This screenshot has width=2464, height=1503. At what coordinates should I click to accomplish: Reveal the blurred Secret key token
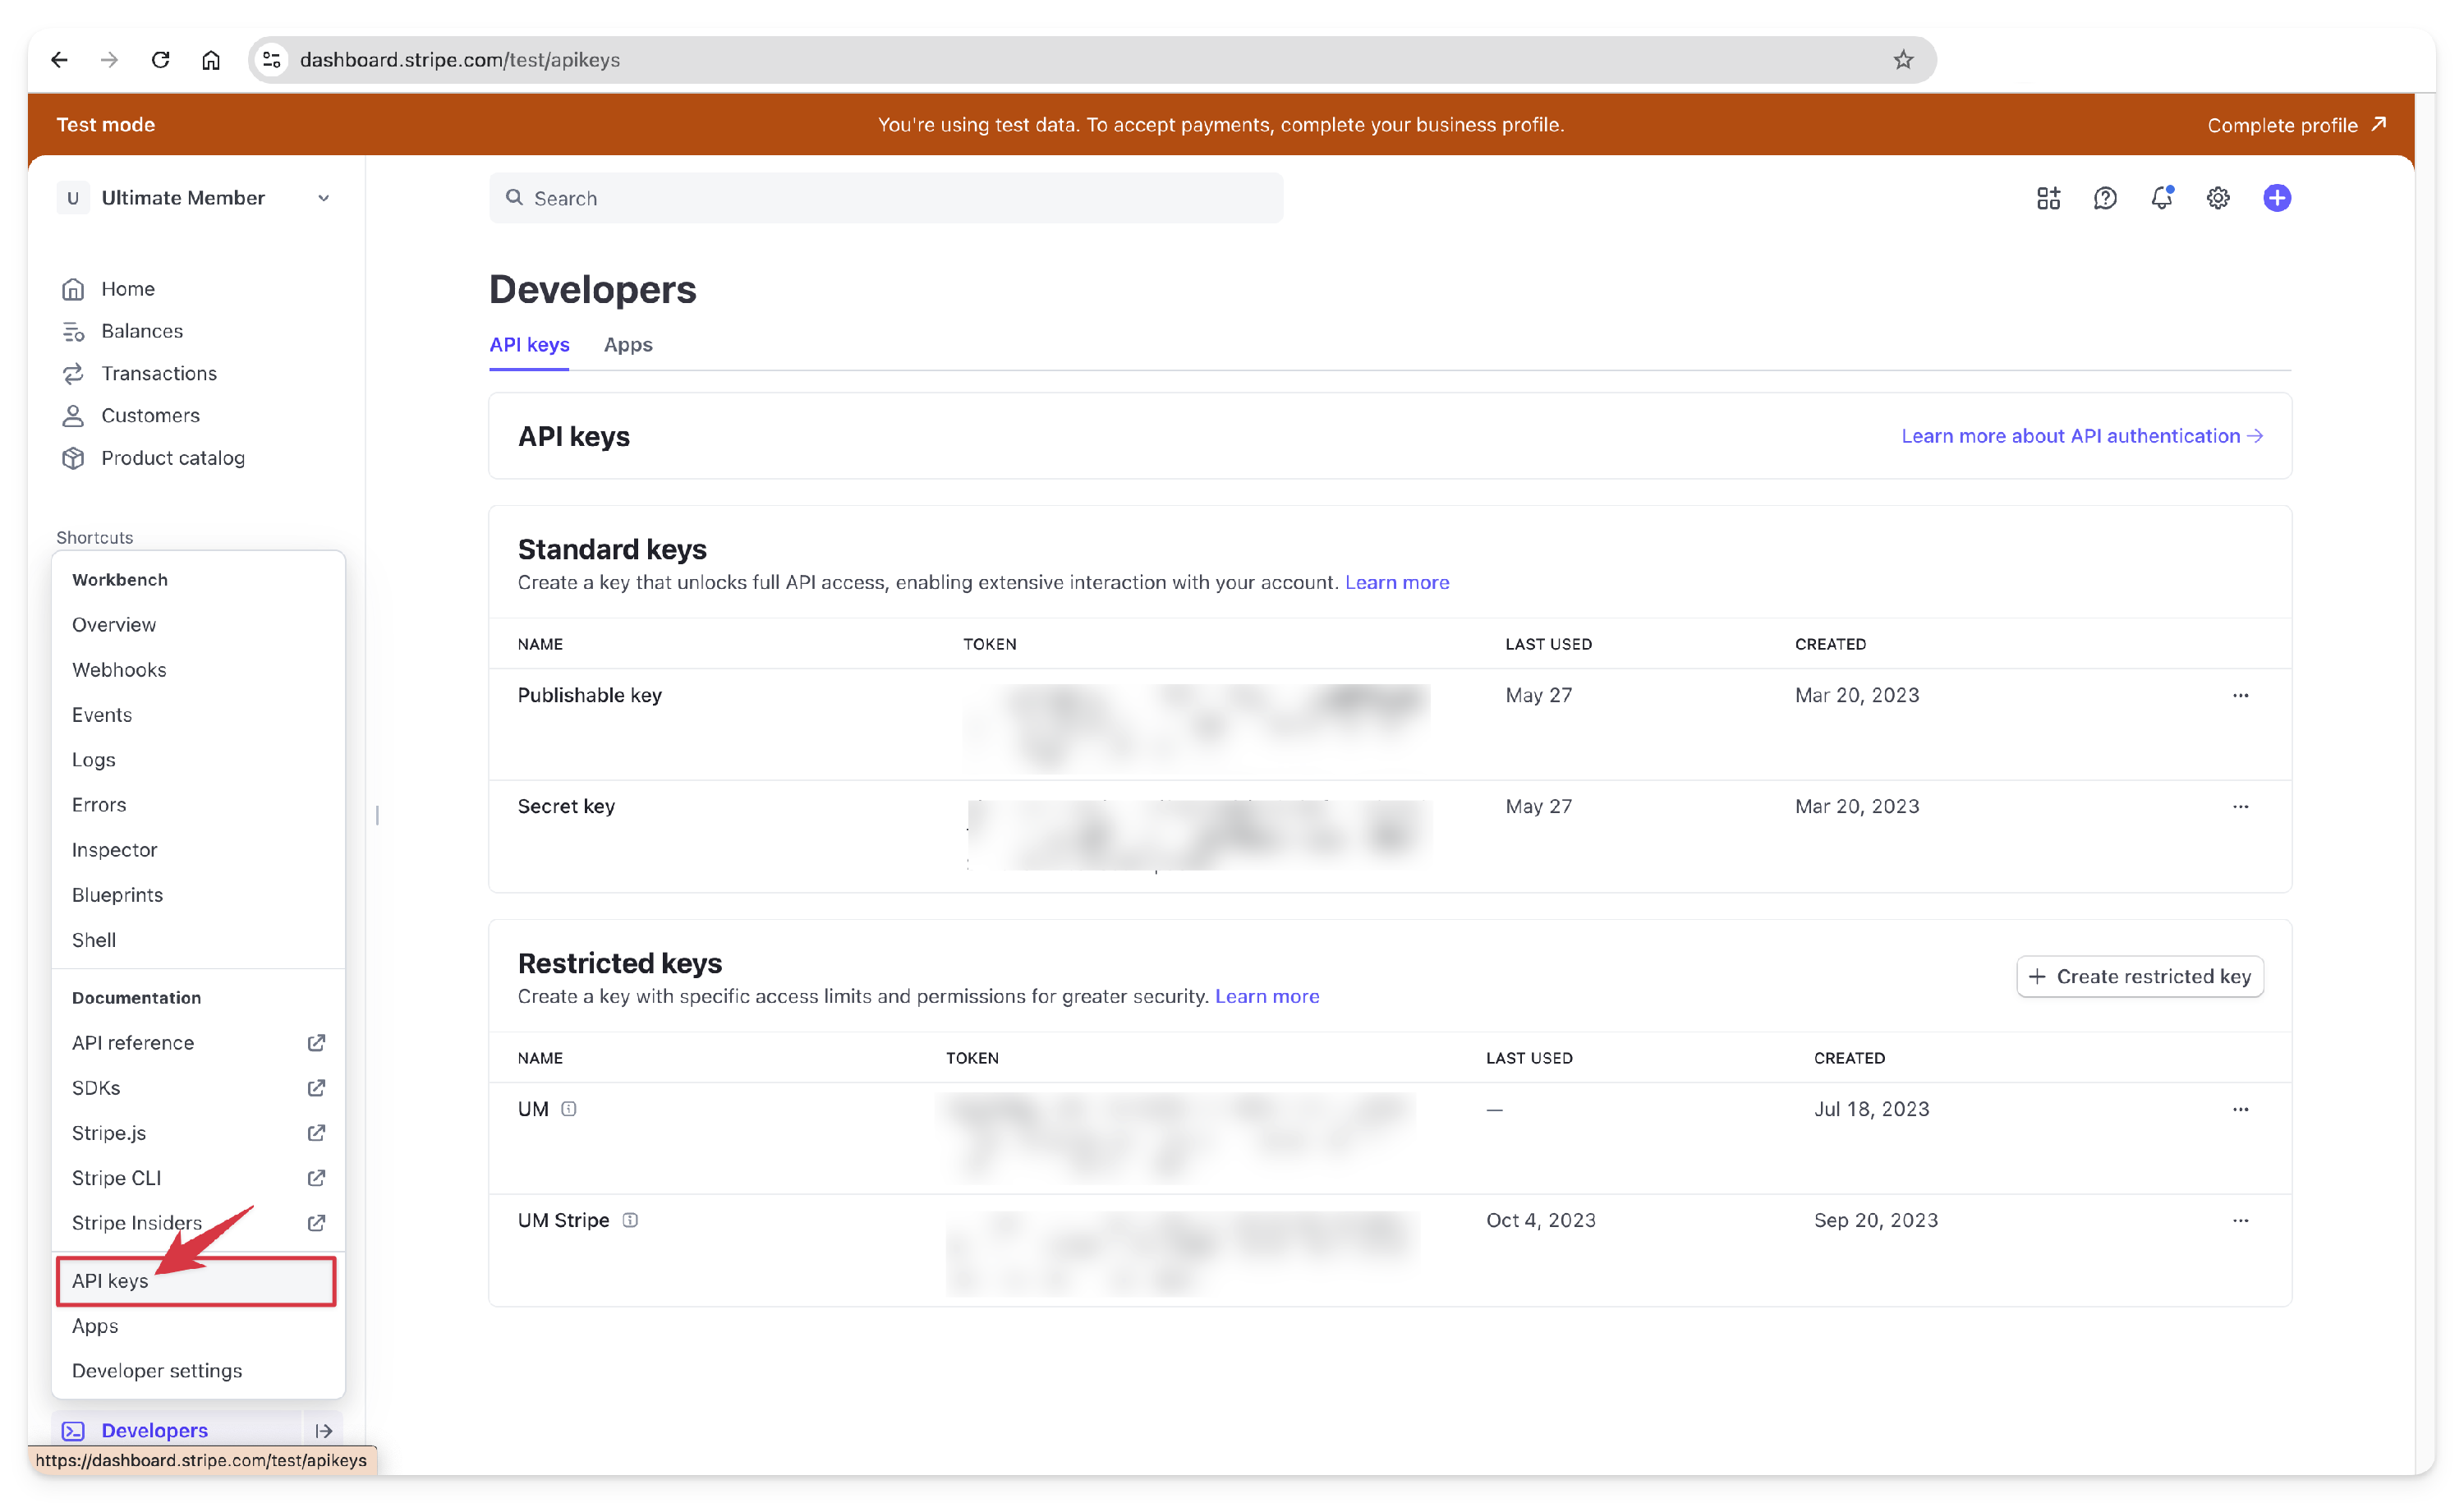pyautogui.click(x=1199, y=836)
